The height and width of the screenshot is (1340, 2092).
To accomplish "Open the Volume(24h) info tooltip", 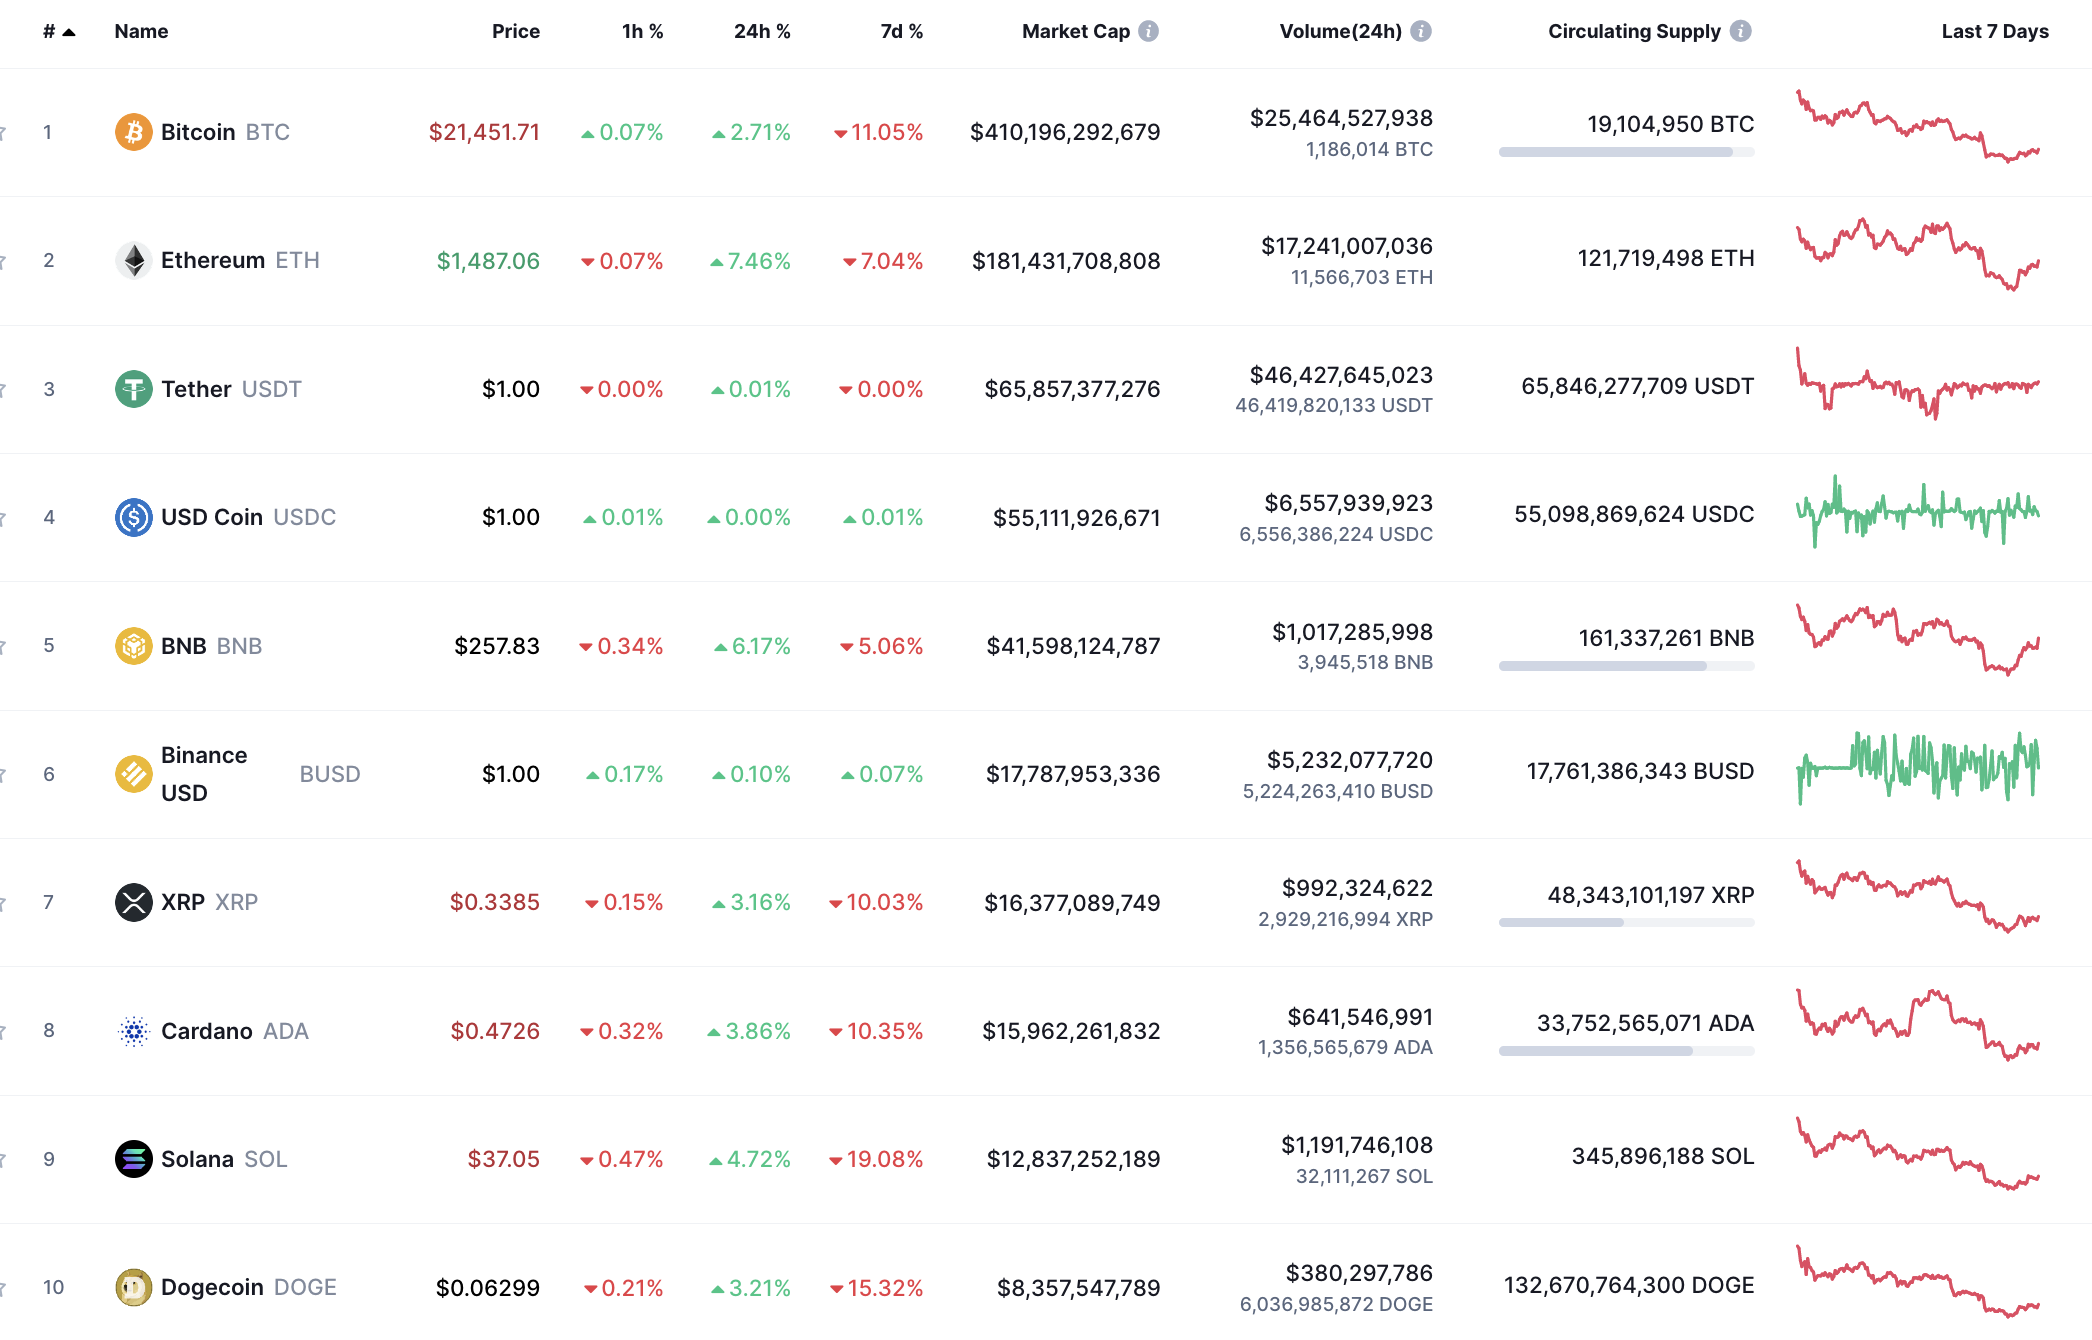I will click(x=1419, y=31).
